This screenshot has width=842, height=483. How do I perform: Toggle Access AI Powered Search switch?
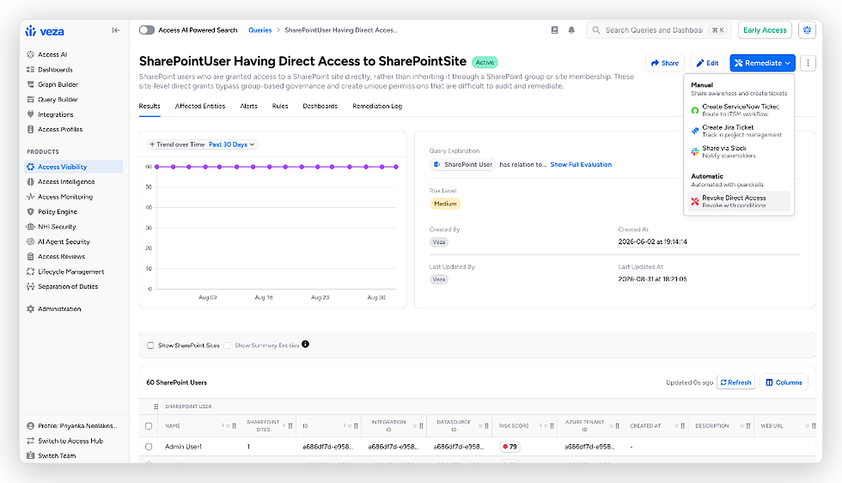147,30
